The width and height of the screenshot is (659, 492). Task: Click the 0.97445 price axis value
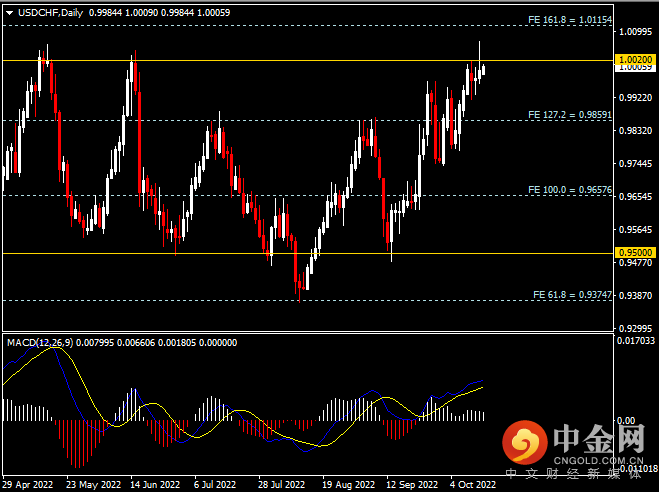click(x=636, y=164)
